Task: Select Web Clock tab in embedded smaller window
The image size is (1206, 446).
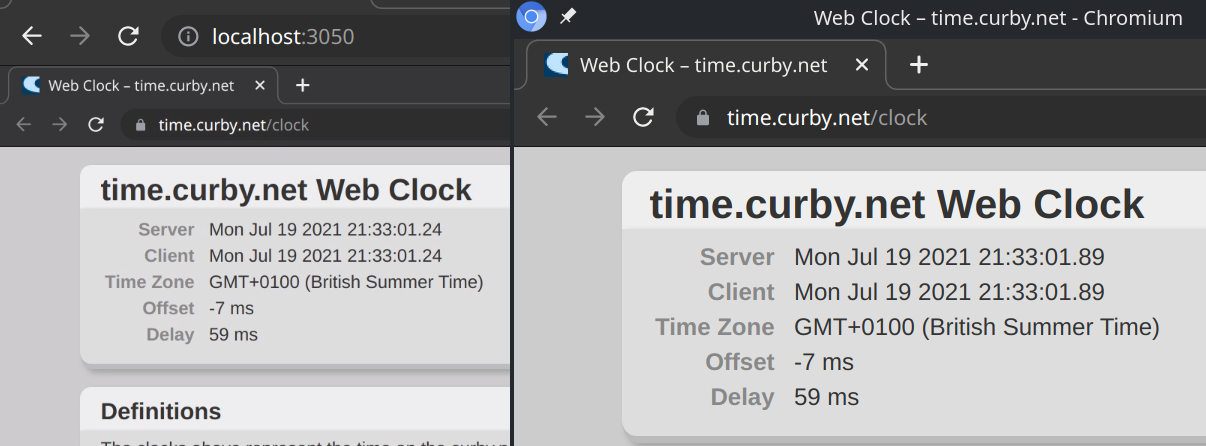Action: [x=141, y=86]
